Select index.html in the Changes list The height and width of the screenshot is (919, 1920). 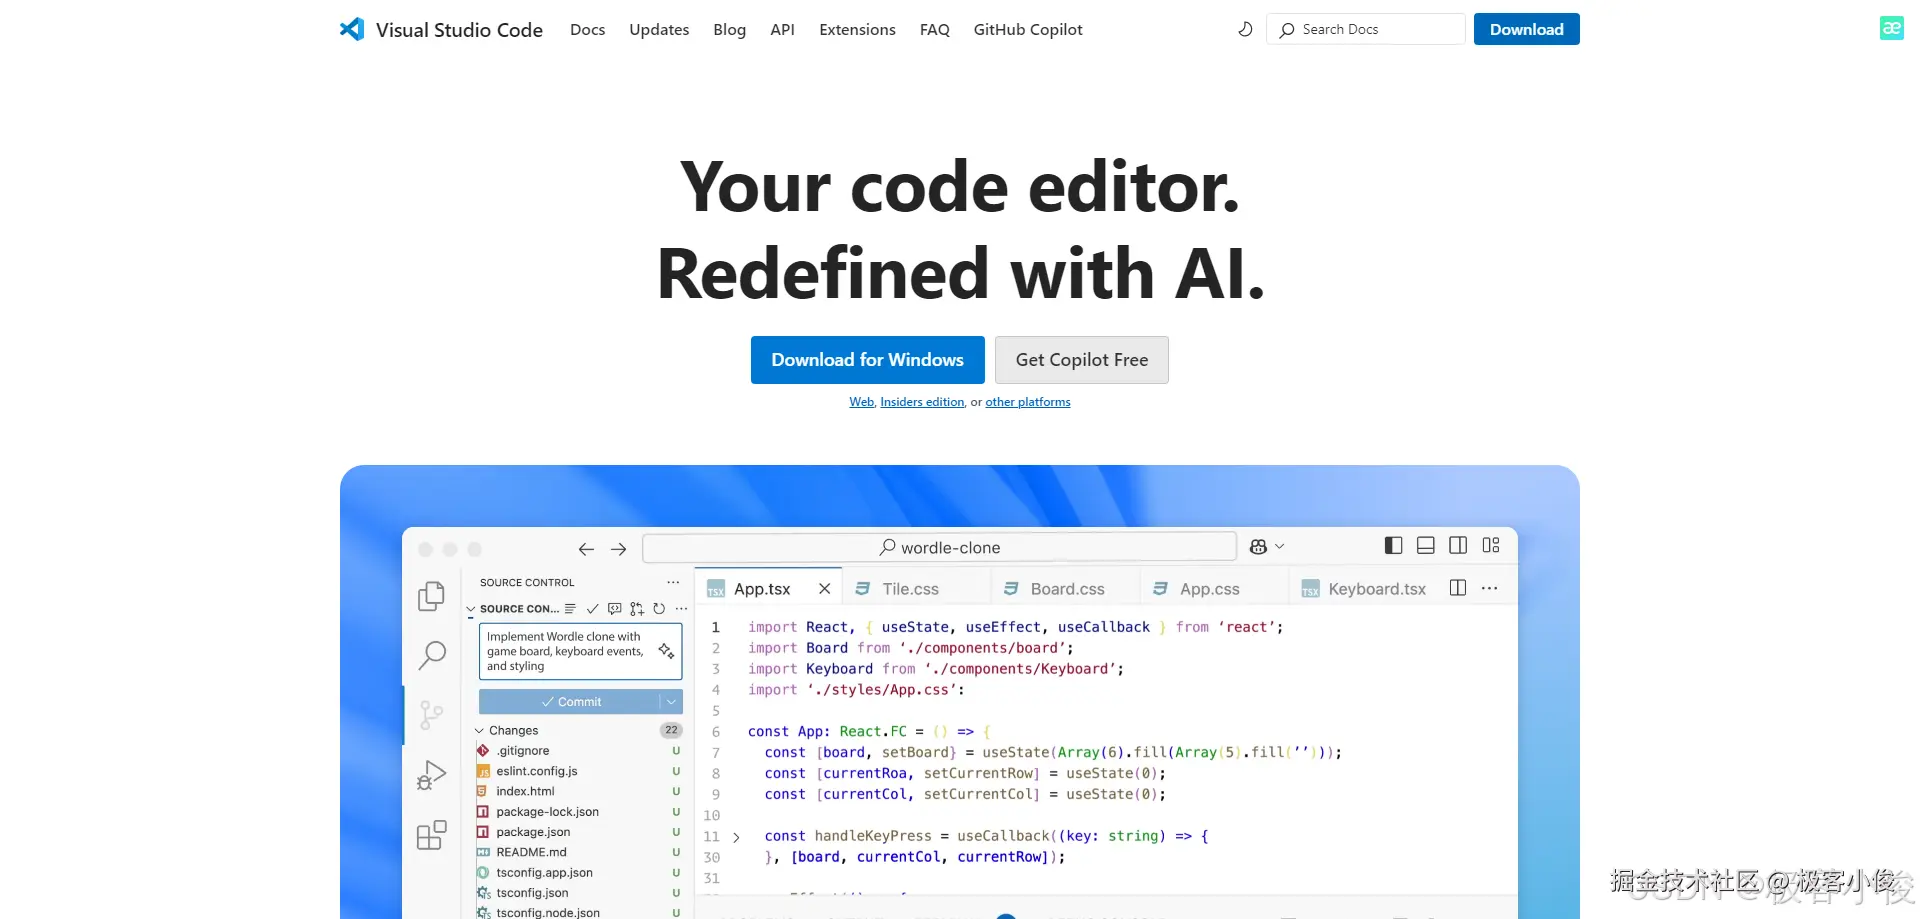click(x=578, y=791)
